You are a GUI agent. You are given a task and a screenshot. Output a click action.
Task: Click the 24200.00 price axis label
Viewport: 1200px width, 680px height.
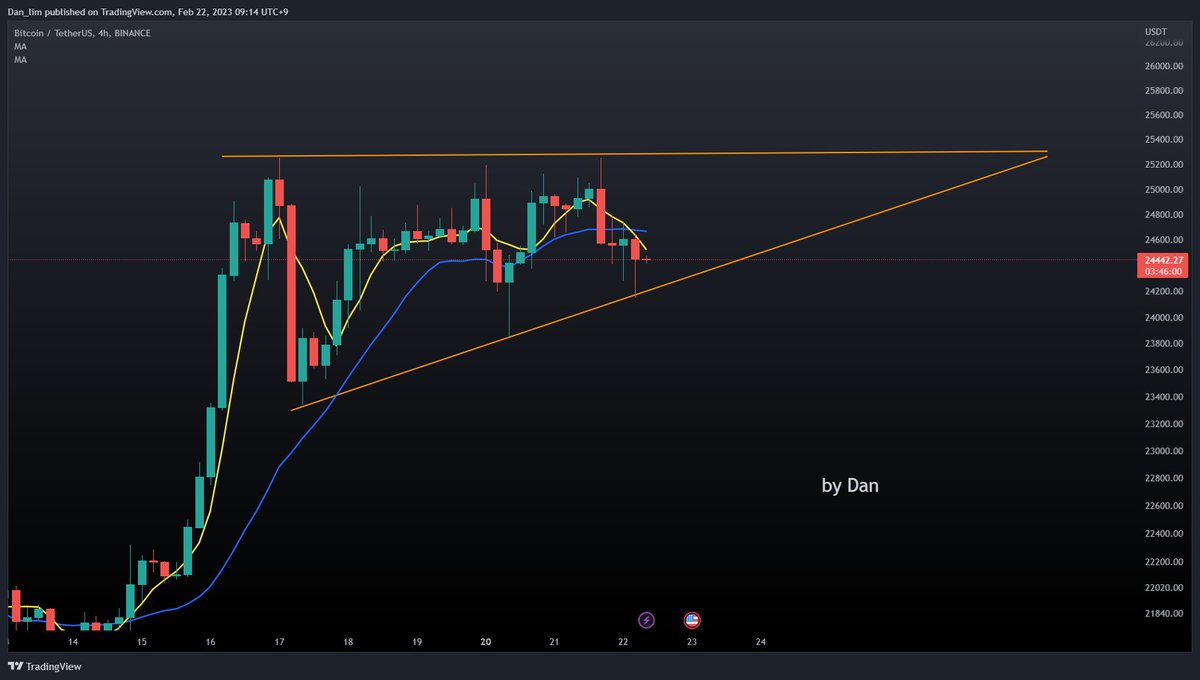pyautogui.click(x=1163, y=291)
